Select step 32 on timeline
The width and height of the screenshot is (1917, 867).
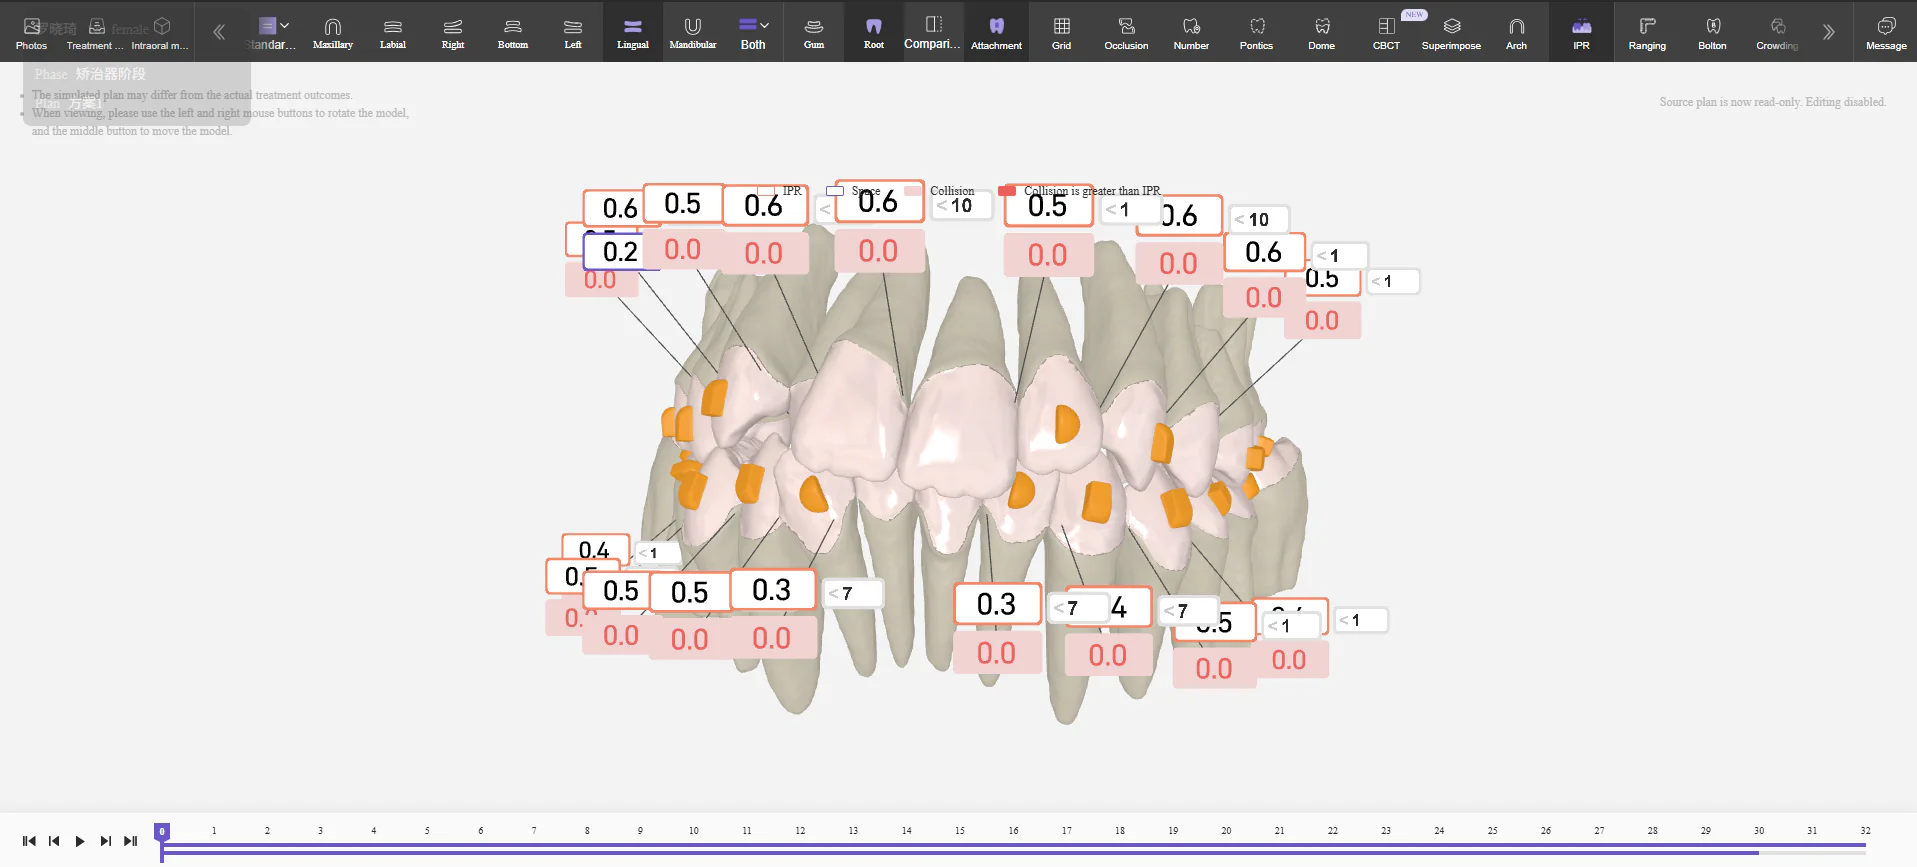click(1865, 831)
